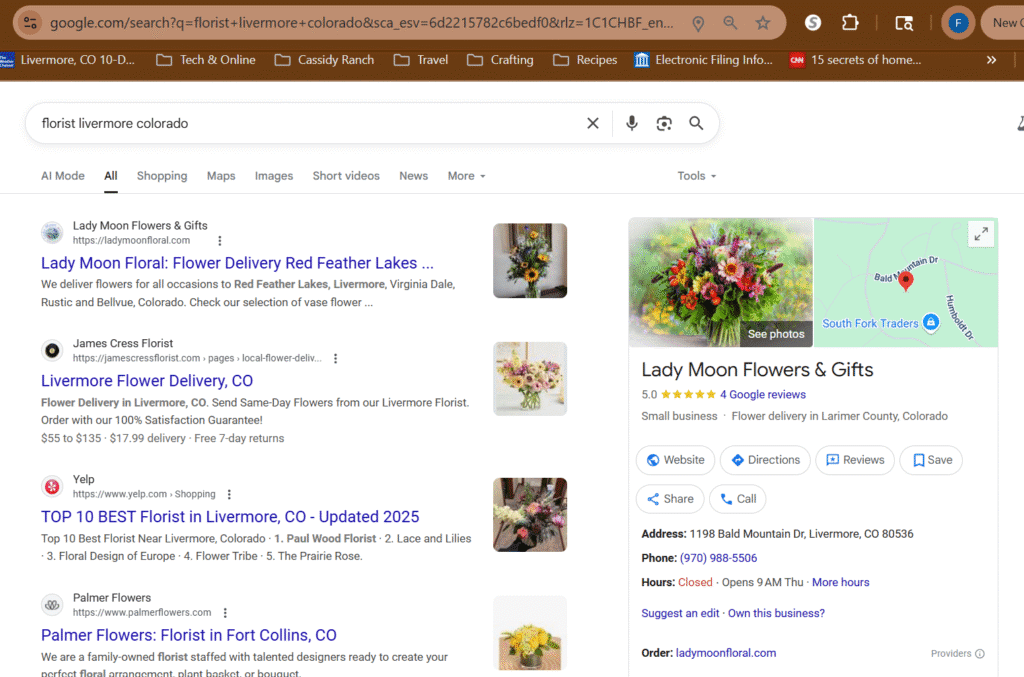Open Google Lens image search
This screenshot has height=677, width=1024.
664,123
